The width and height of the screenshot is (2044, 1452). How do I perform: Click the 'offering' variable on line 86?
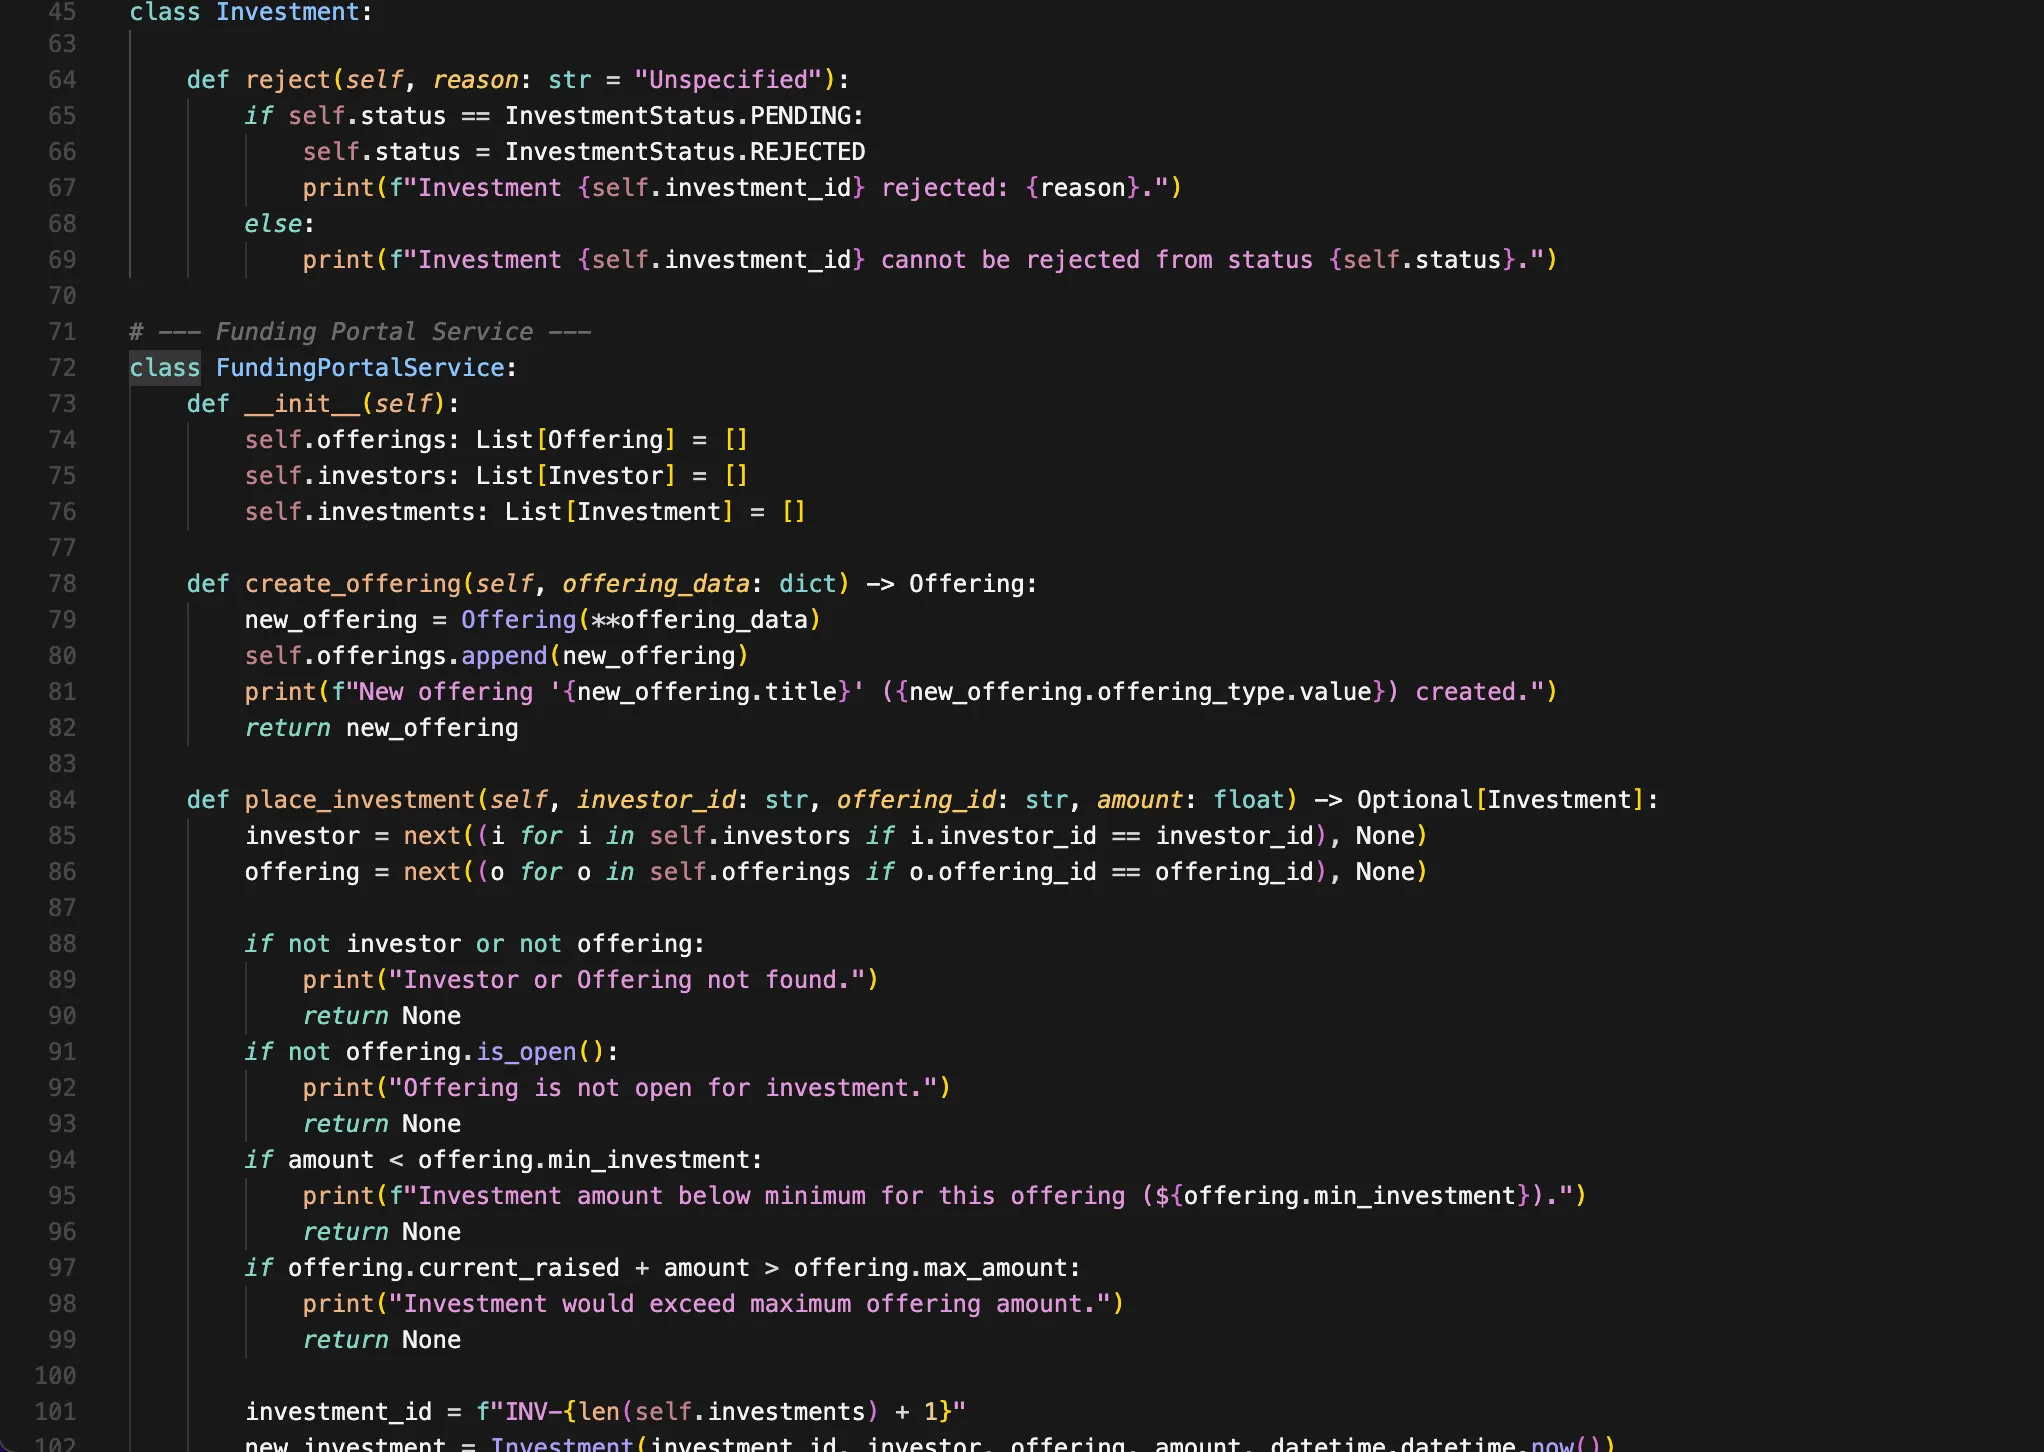point(302,872)
